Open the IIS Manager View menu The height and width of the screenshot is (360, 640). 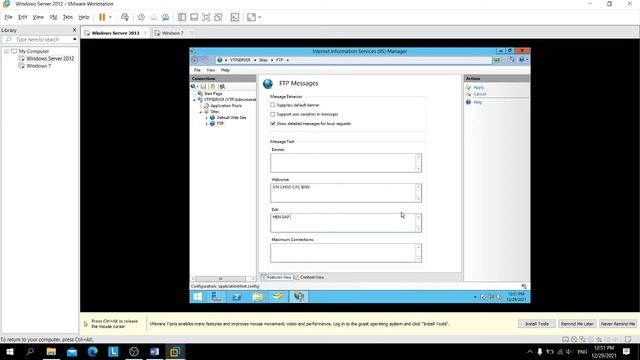(211, 70)
